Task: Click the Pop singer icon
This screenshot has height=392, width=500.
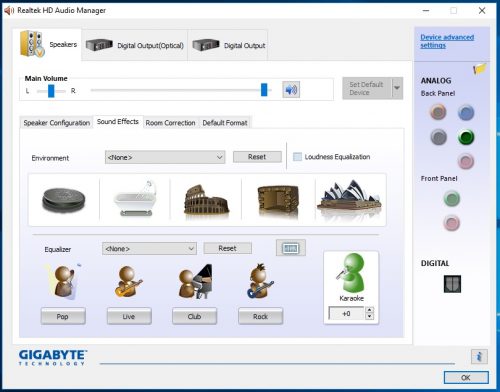Action: [x=64, y=281]
